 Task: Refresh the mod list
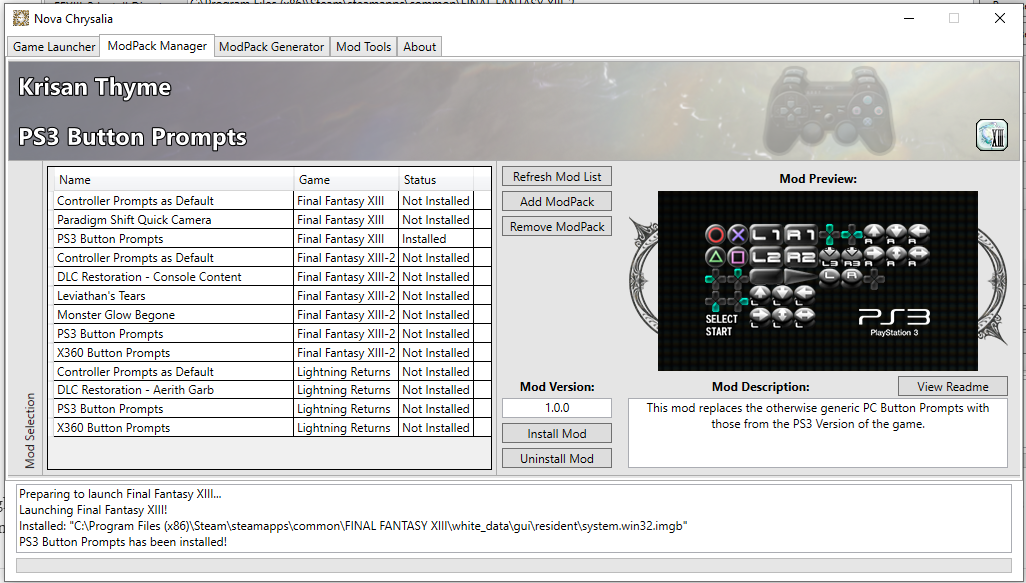coord(557,177)
